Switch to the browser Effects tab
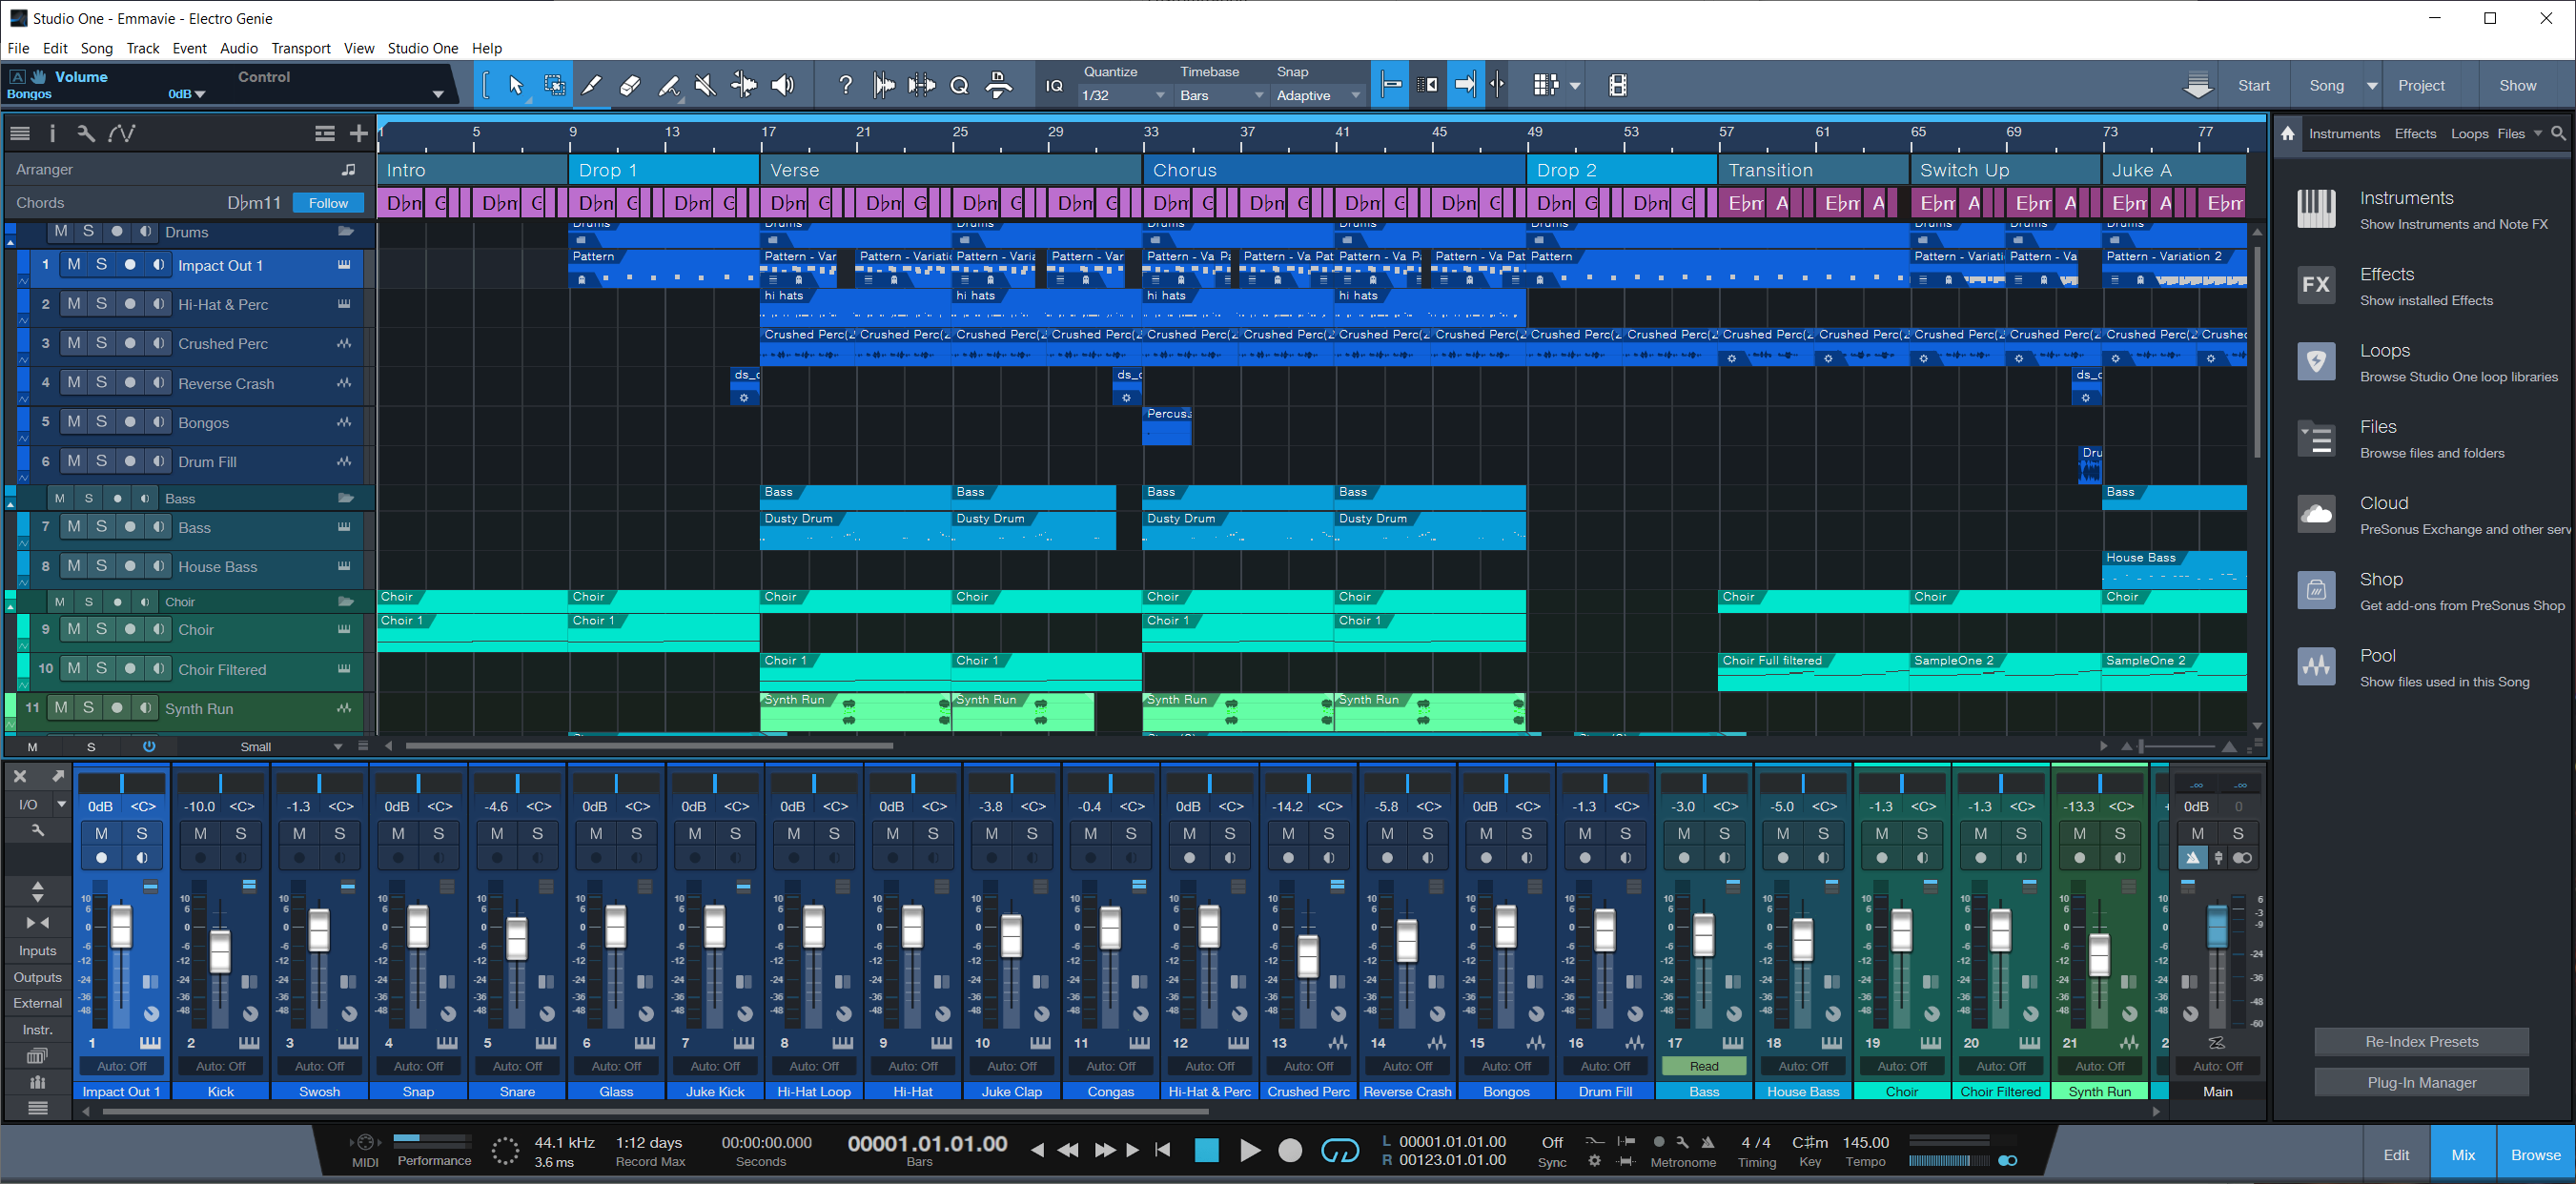The width and height of the screenshot is (2576, 1184). click(x=2415, y=133)
